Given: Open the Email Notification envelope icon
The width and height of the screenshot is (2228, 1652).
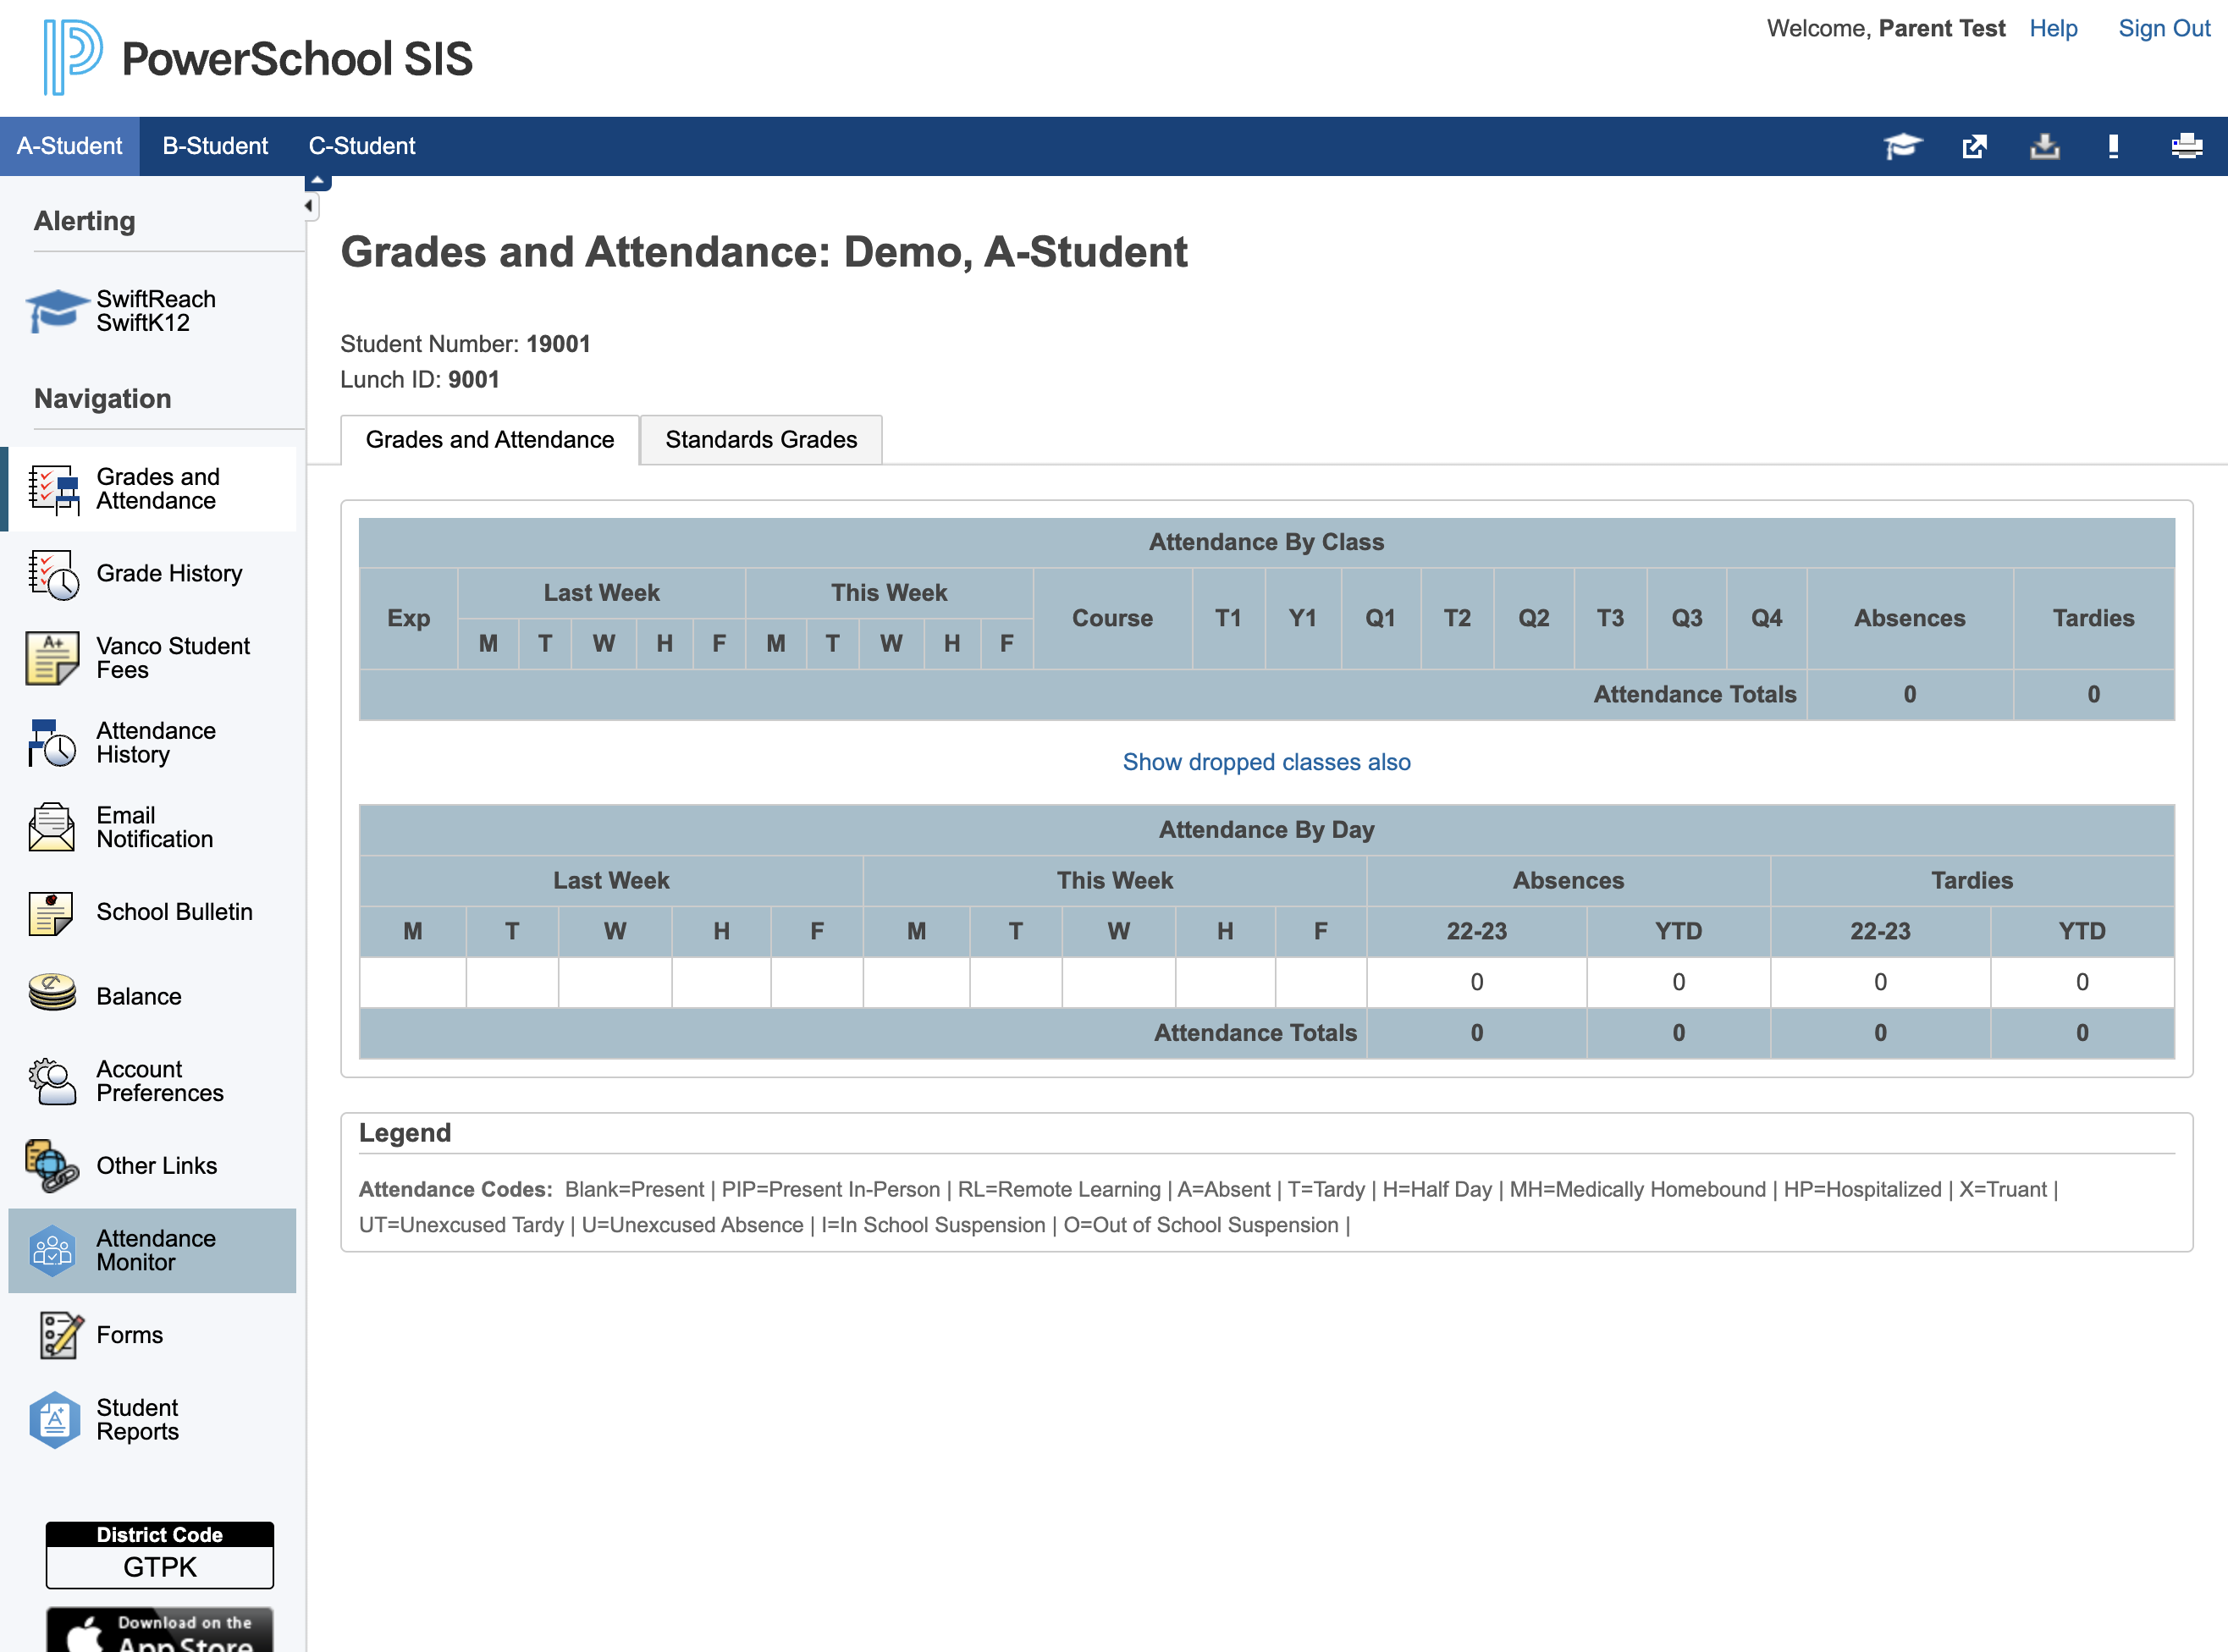Looking at the screenshot, I should [52, 827].
